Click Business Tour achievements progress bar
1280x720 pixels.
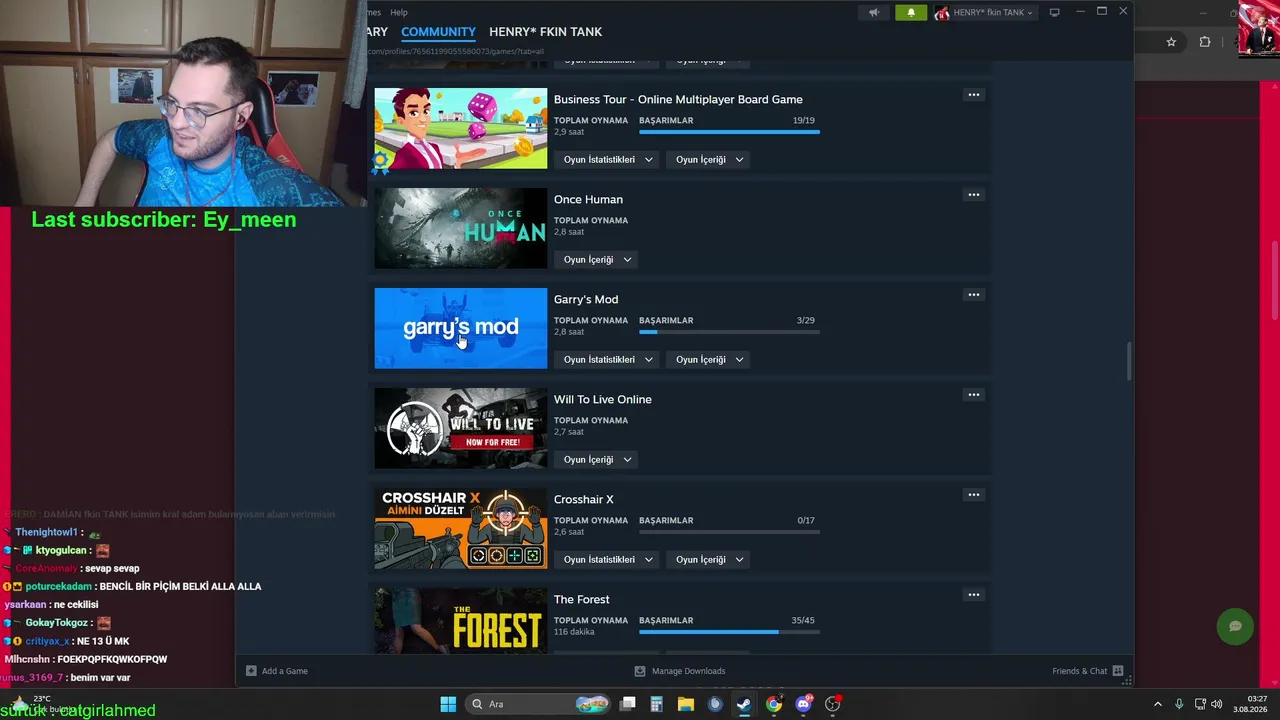click(729, 131)
